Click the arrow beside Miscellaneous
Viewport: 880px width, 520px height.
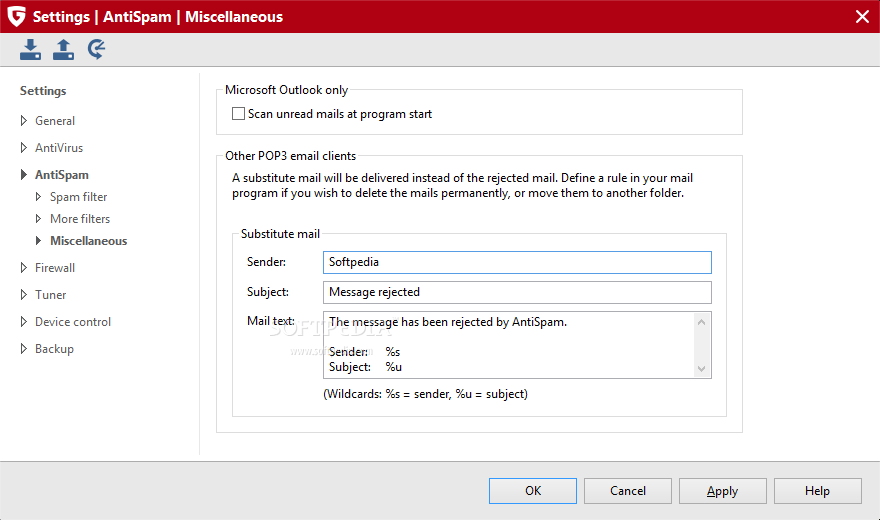click(x=38, y=240)
